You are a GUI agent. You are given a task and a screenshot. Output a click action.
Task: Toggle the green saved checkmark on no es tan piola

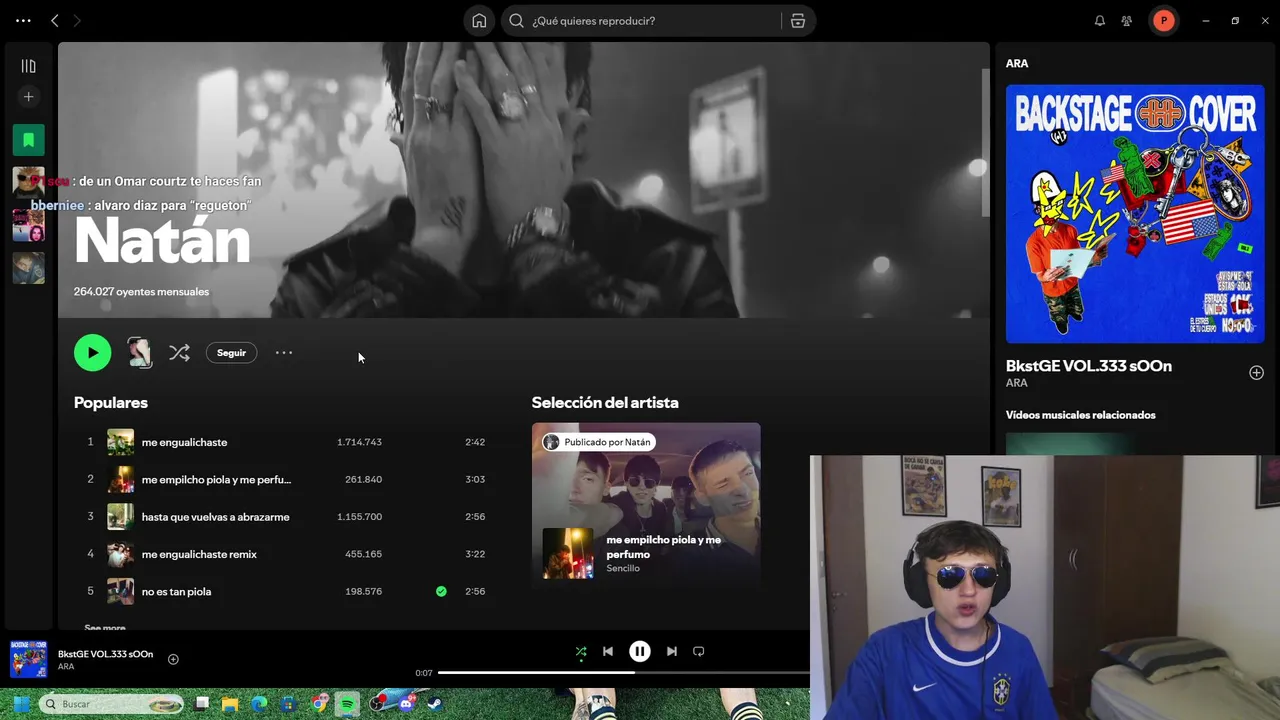441,591
